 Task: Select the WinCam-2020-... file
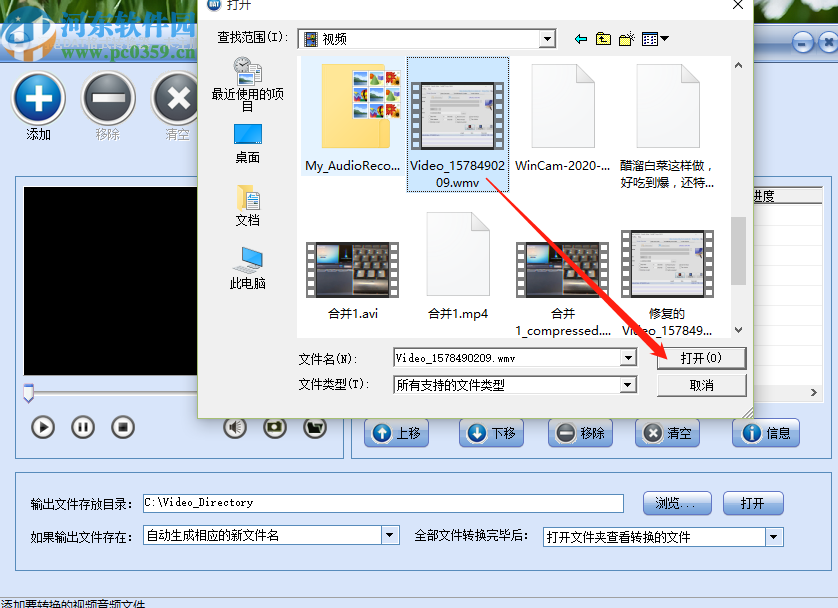pos(562,116)
